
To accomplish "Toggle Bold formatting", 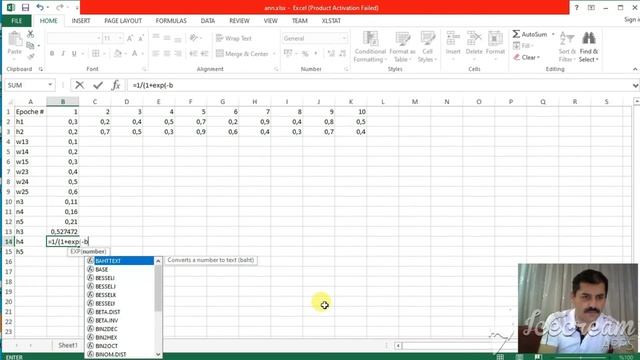I will click(x=52, y=53).
